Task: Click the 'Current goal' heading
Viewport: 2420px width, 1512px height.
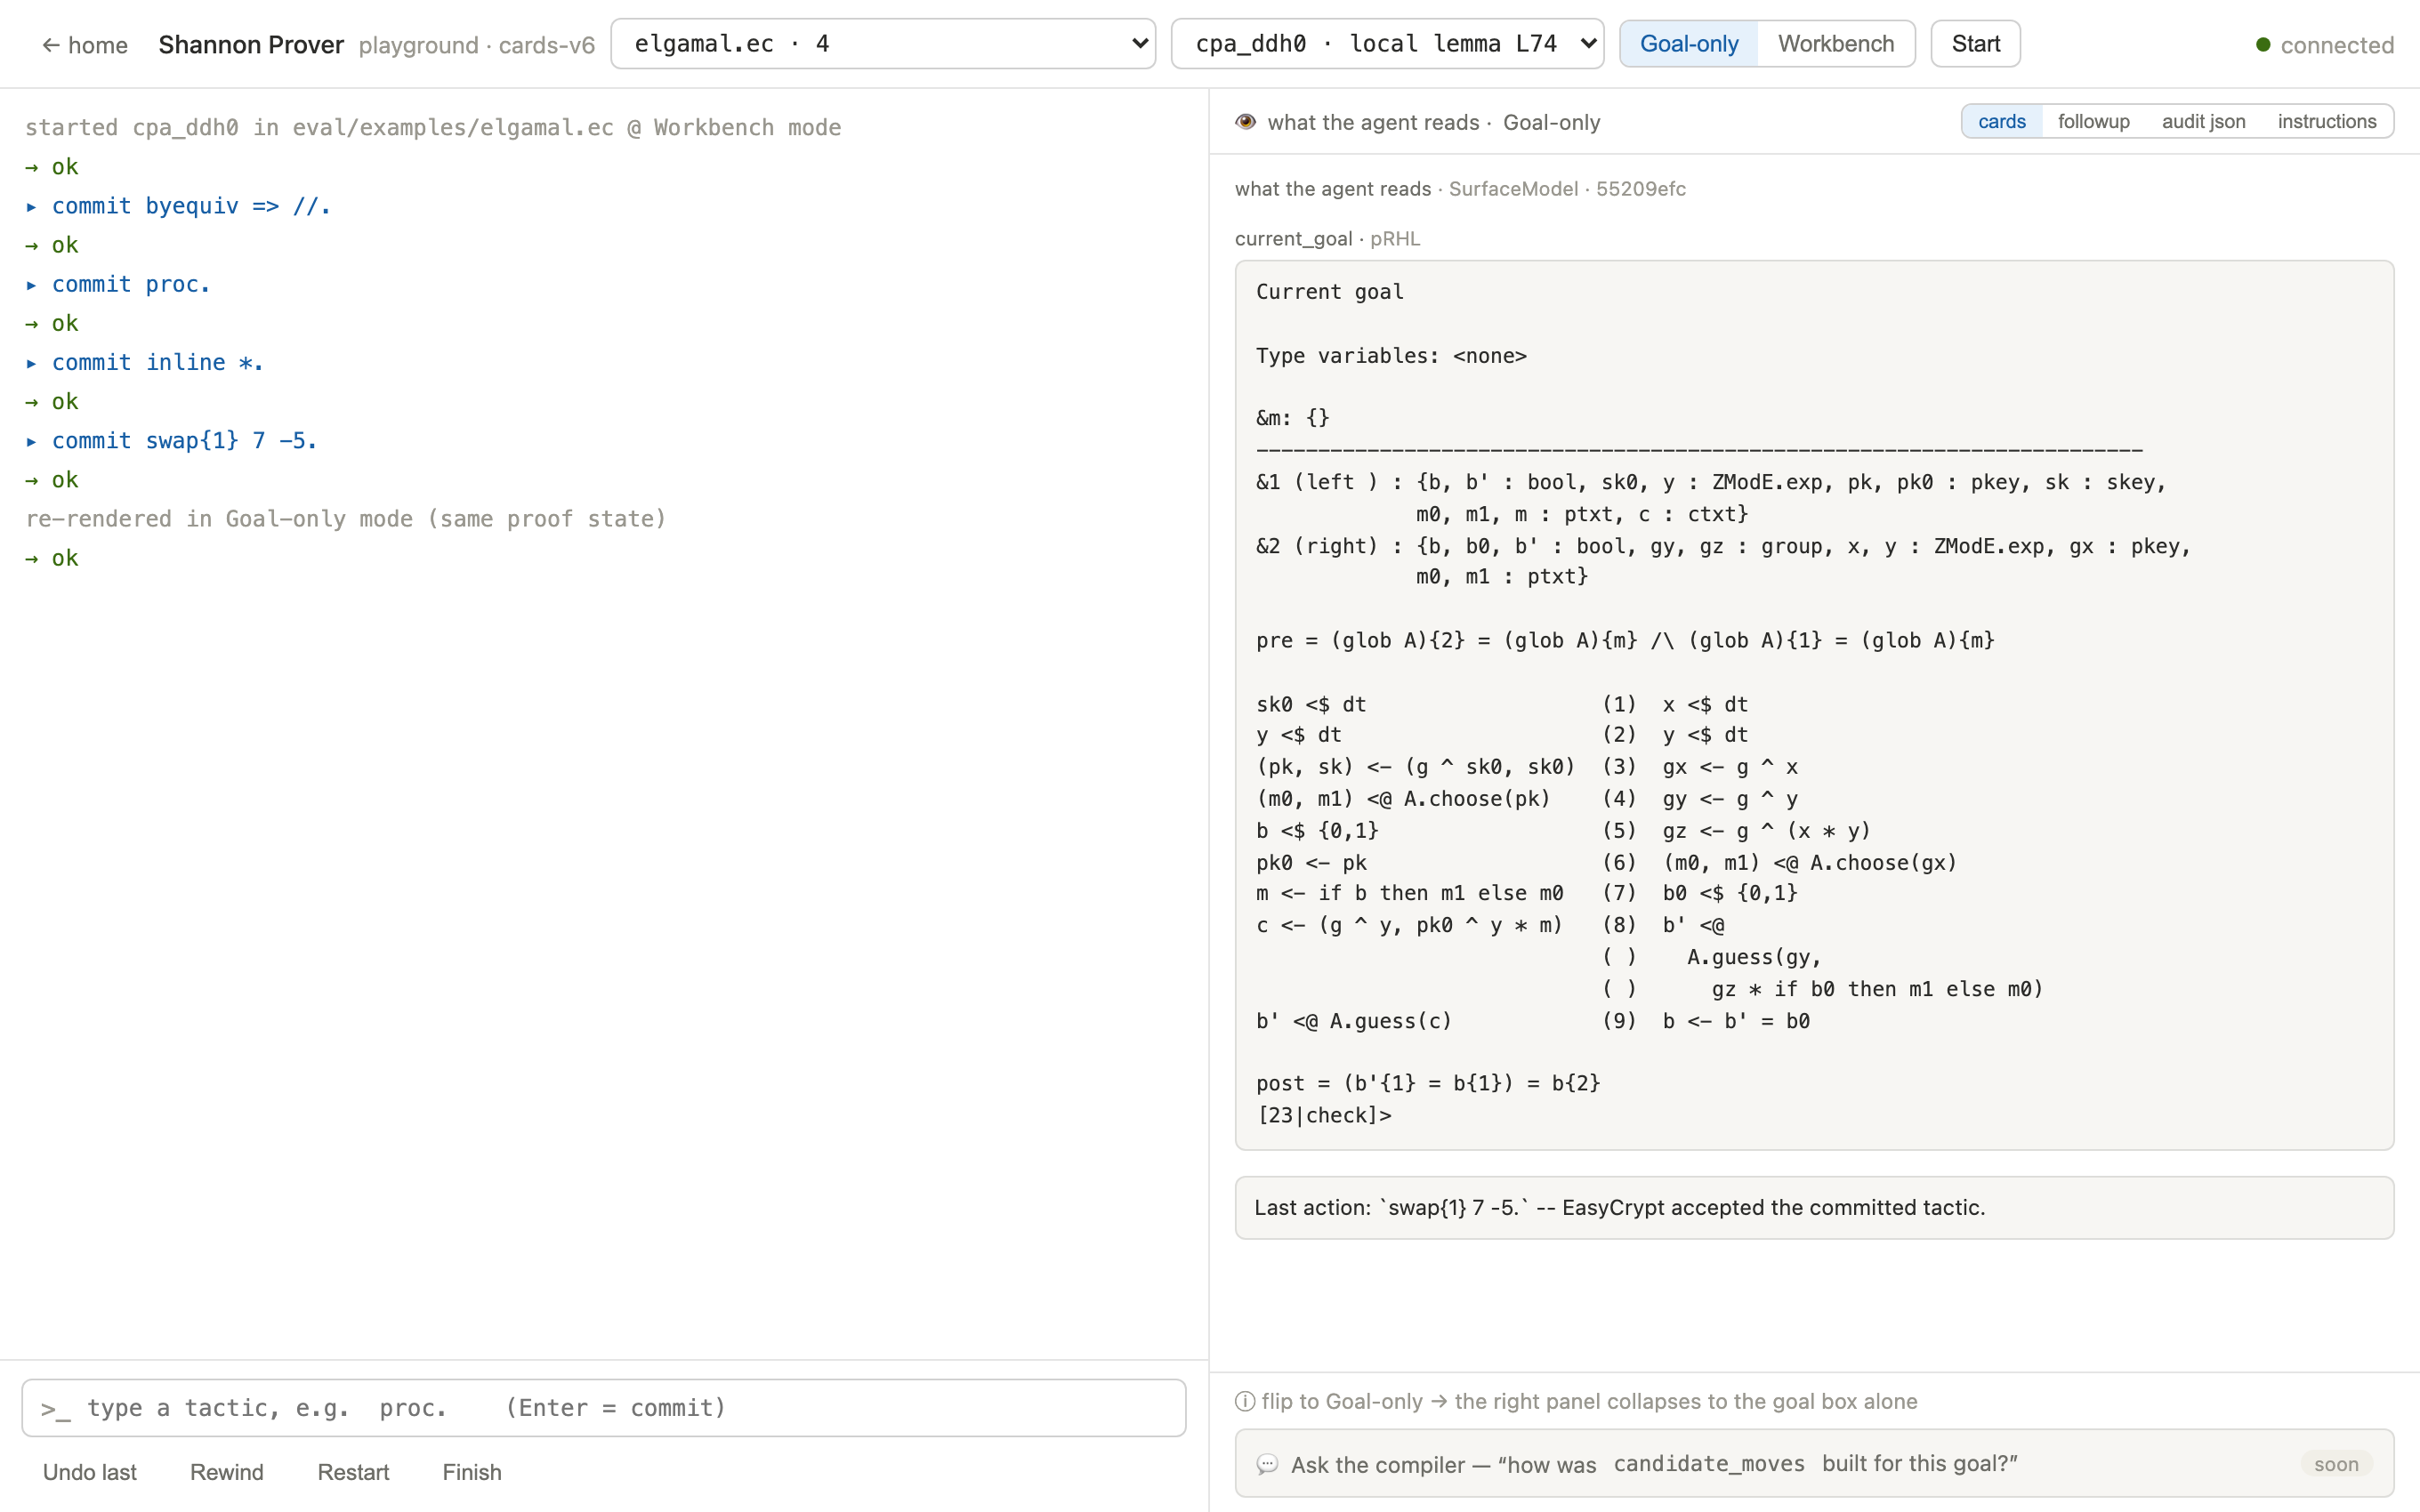Action: [x=1330, y=292]
